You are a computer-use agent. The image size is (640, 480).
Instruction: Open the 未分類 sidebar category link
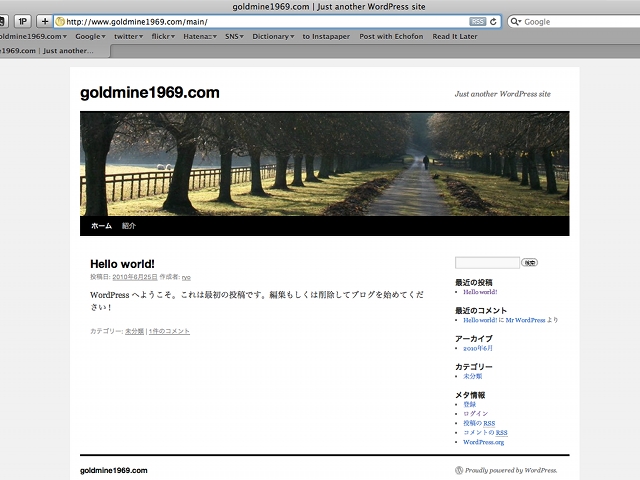point(472,376)
